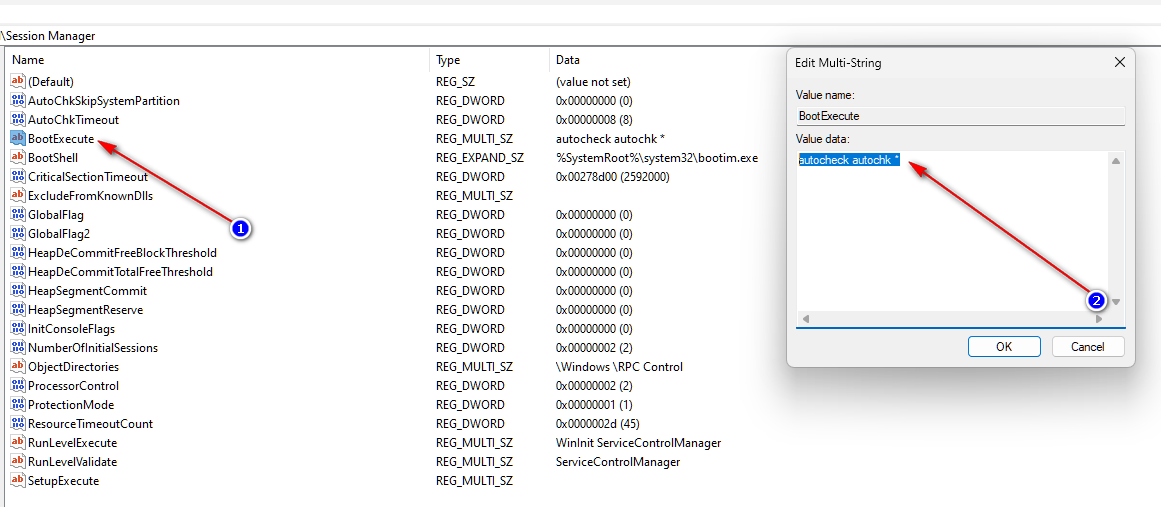Confirm the multi-string edit with OK
Screen dimensions: 1161x507
coord(1004,346)
